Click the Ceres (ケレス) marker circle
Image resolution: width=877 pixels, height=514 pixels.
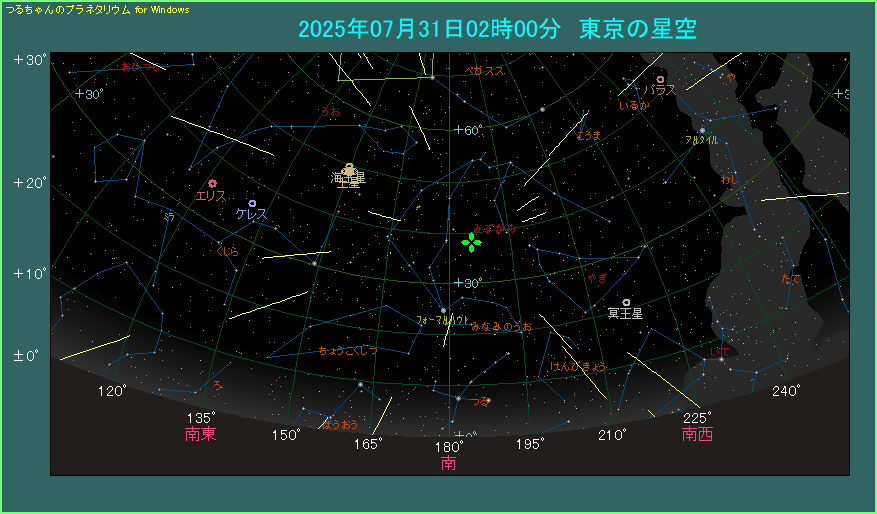252,203
